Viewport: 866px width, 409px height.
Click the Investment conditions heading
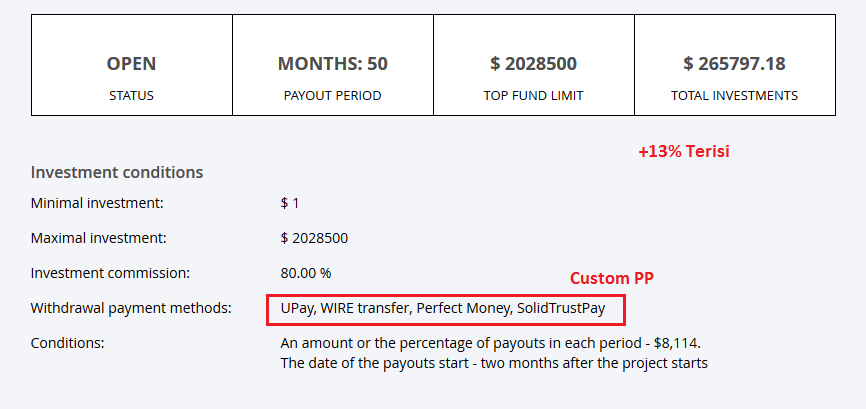117,172
